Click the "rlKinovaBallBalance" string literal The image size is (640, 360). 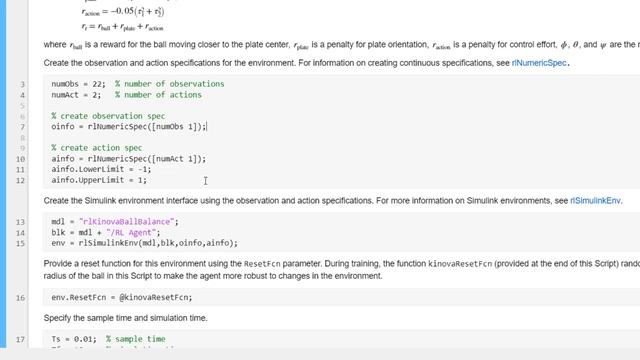coord(127,222)
